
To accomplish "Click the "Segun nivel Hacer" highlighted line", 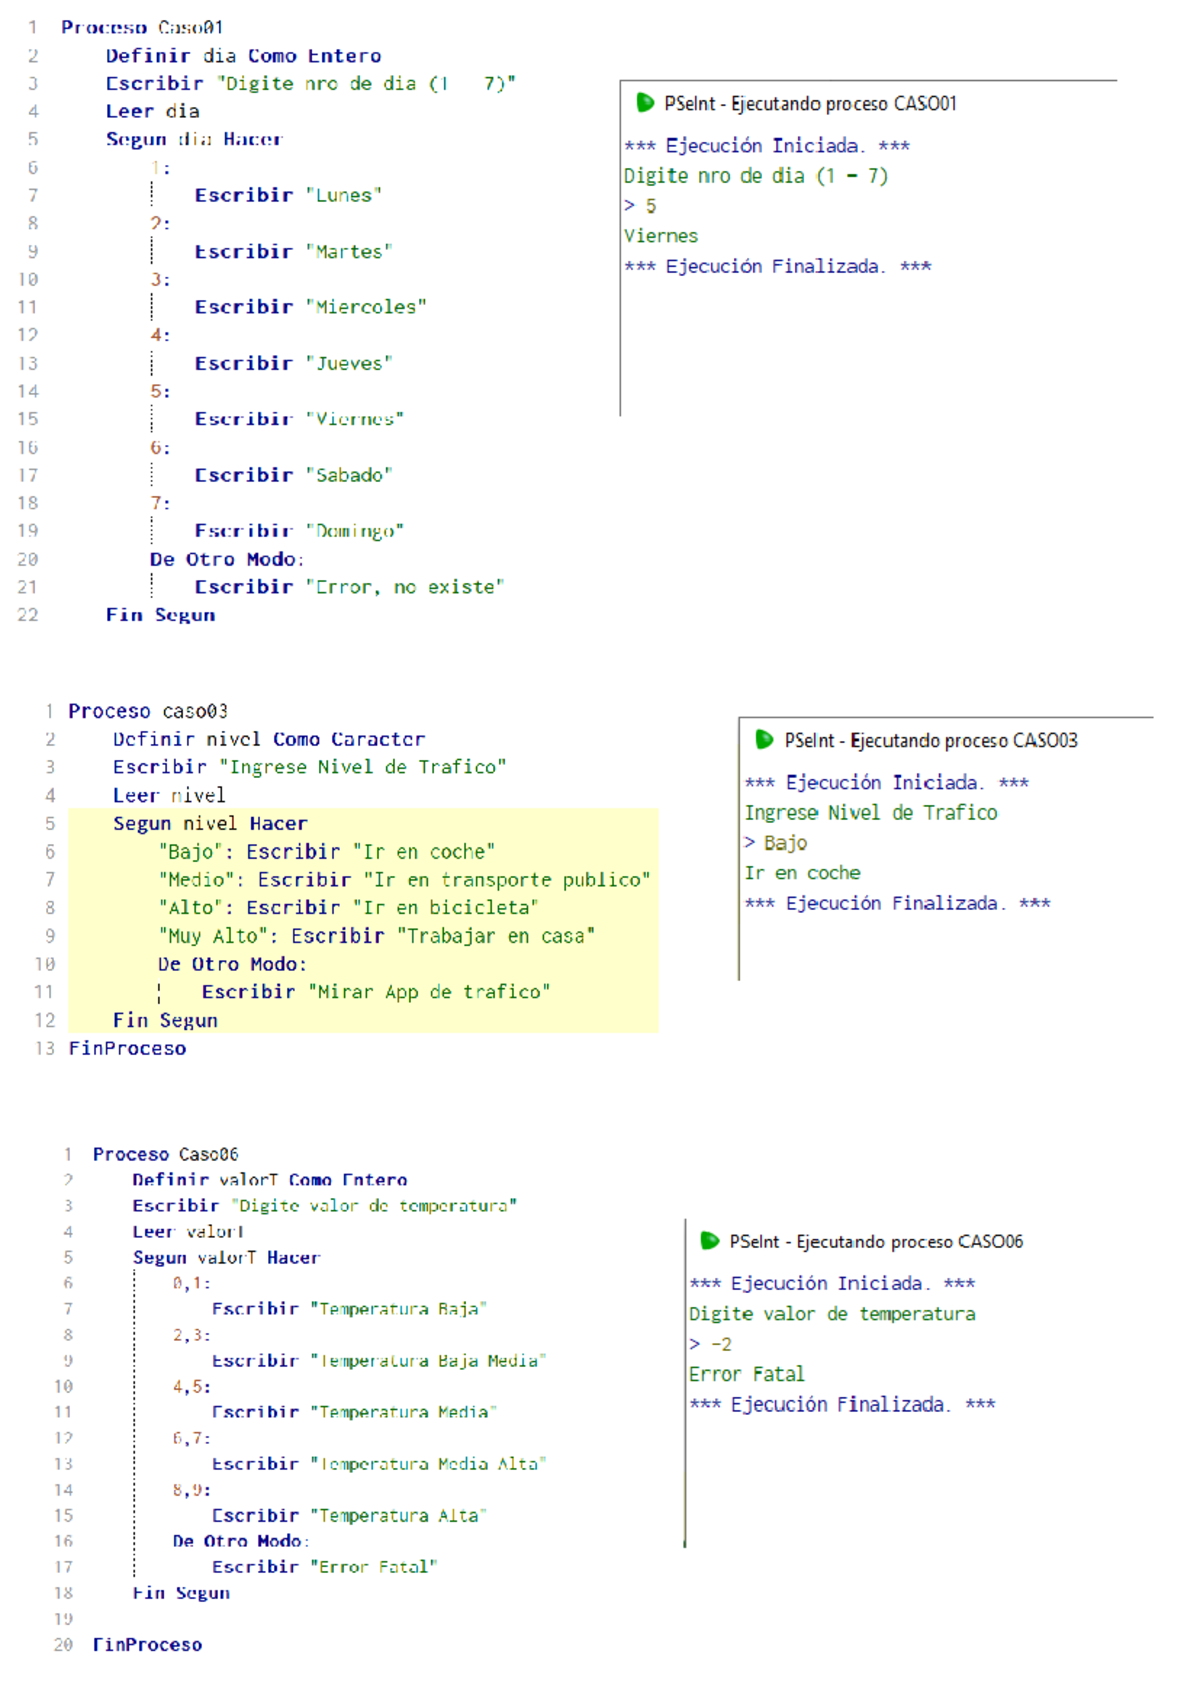I will coord(210,824).
